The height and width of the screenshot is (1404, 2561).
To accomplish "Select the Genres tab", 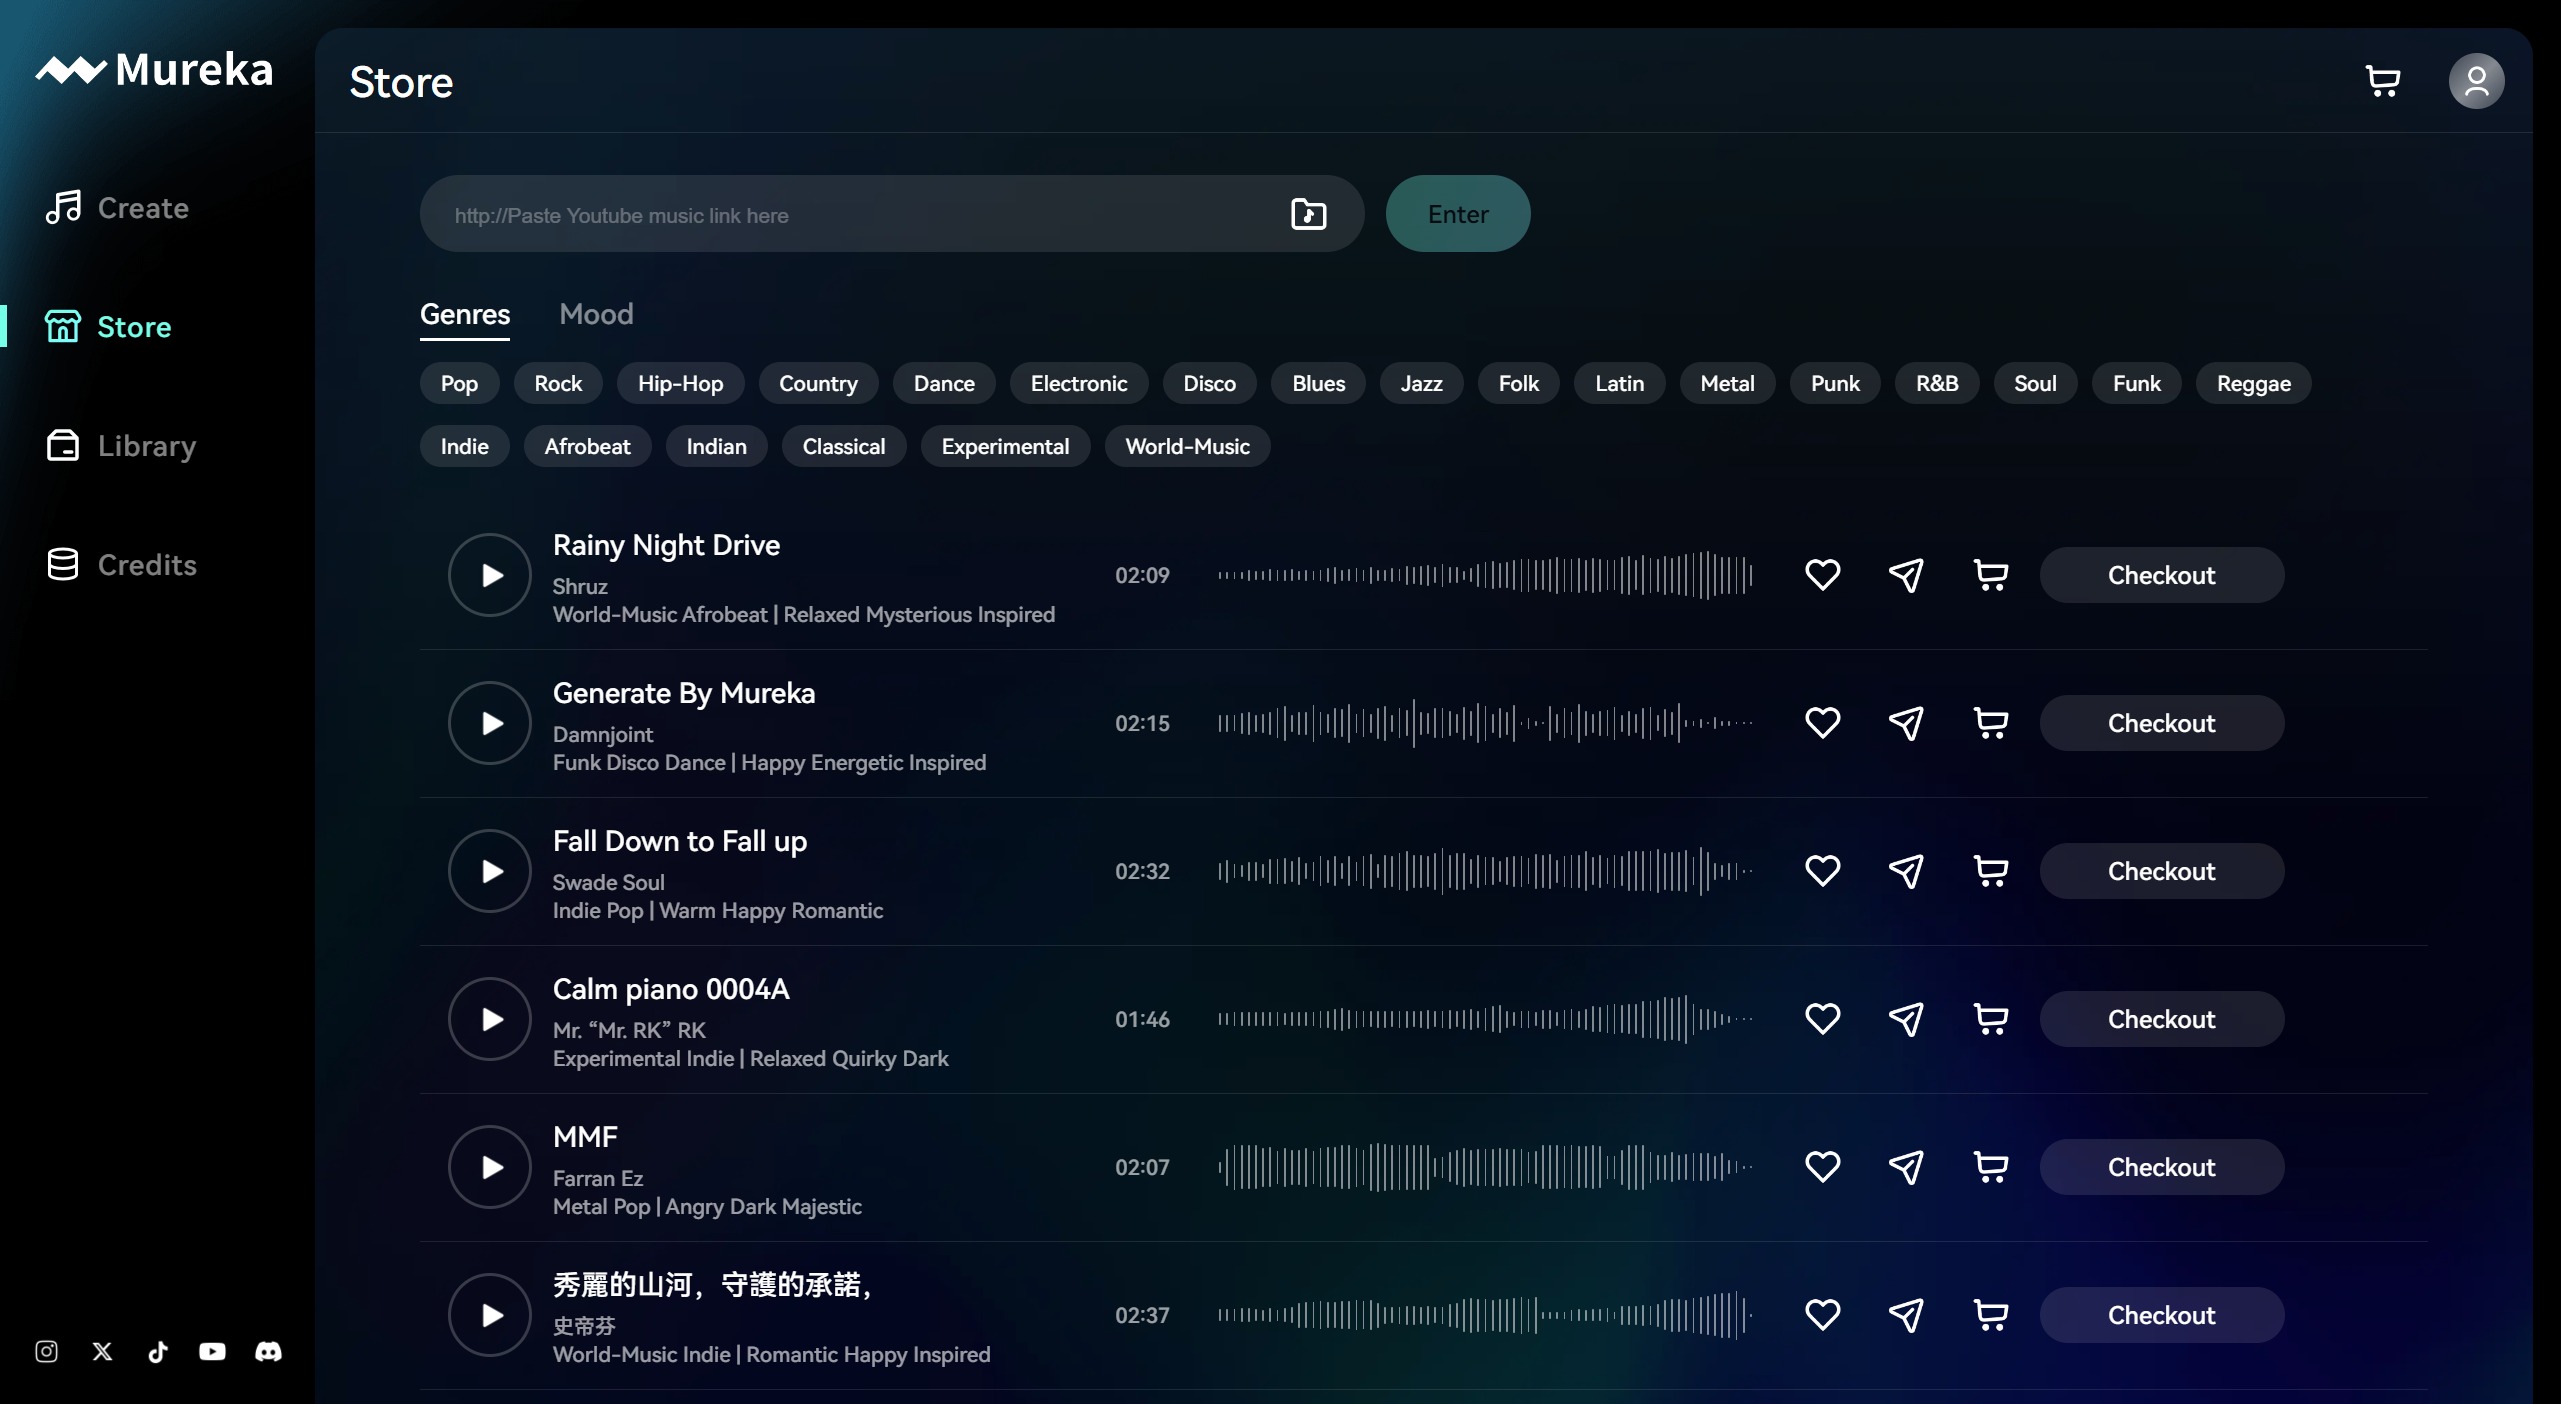I will click(465, 313).
